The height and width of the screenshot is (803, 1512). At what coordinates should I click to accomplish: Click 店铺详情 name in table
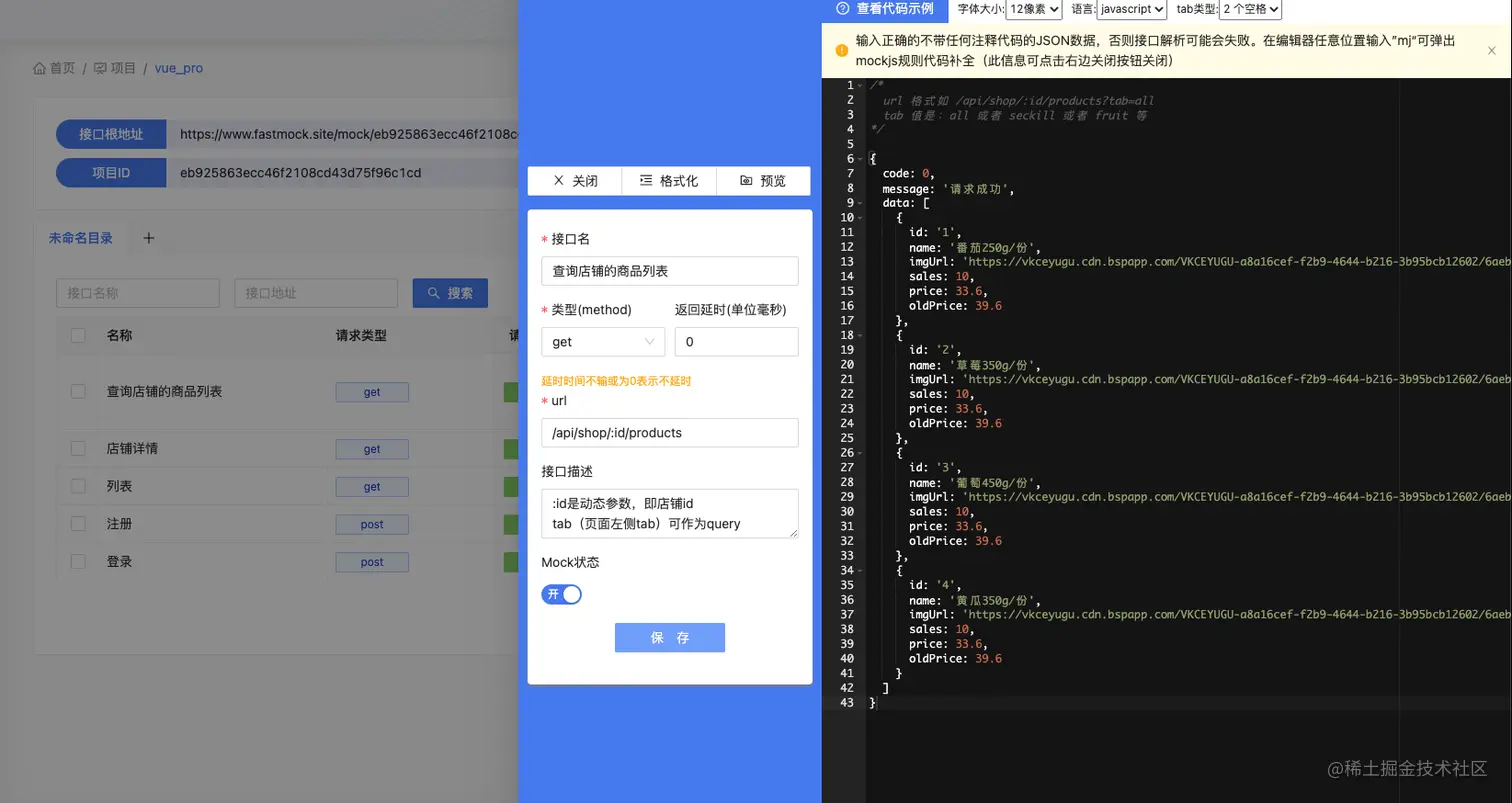click(x=132, y=448)
